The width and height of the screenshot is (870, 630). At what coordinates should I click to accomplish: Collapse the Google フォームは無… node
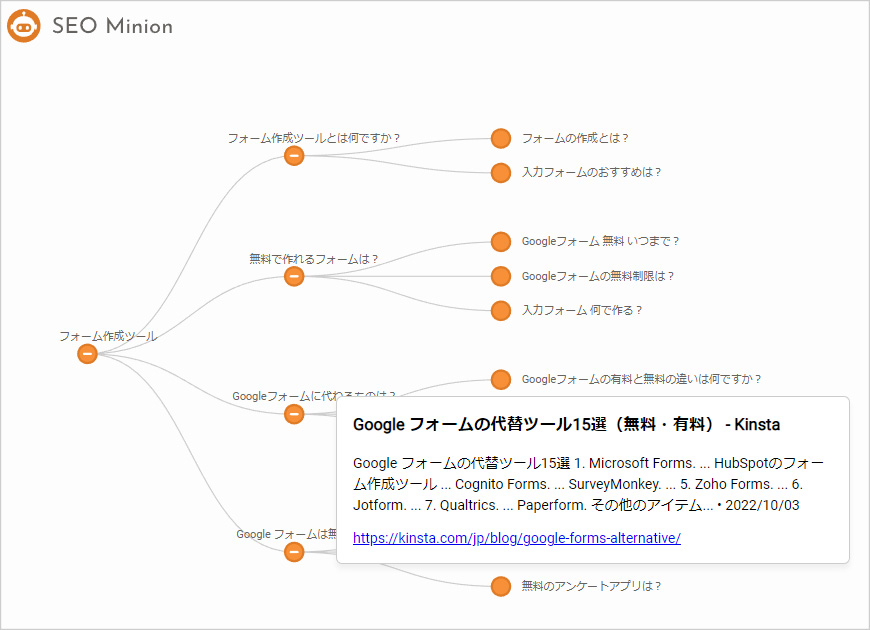294,552
